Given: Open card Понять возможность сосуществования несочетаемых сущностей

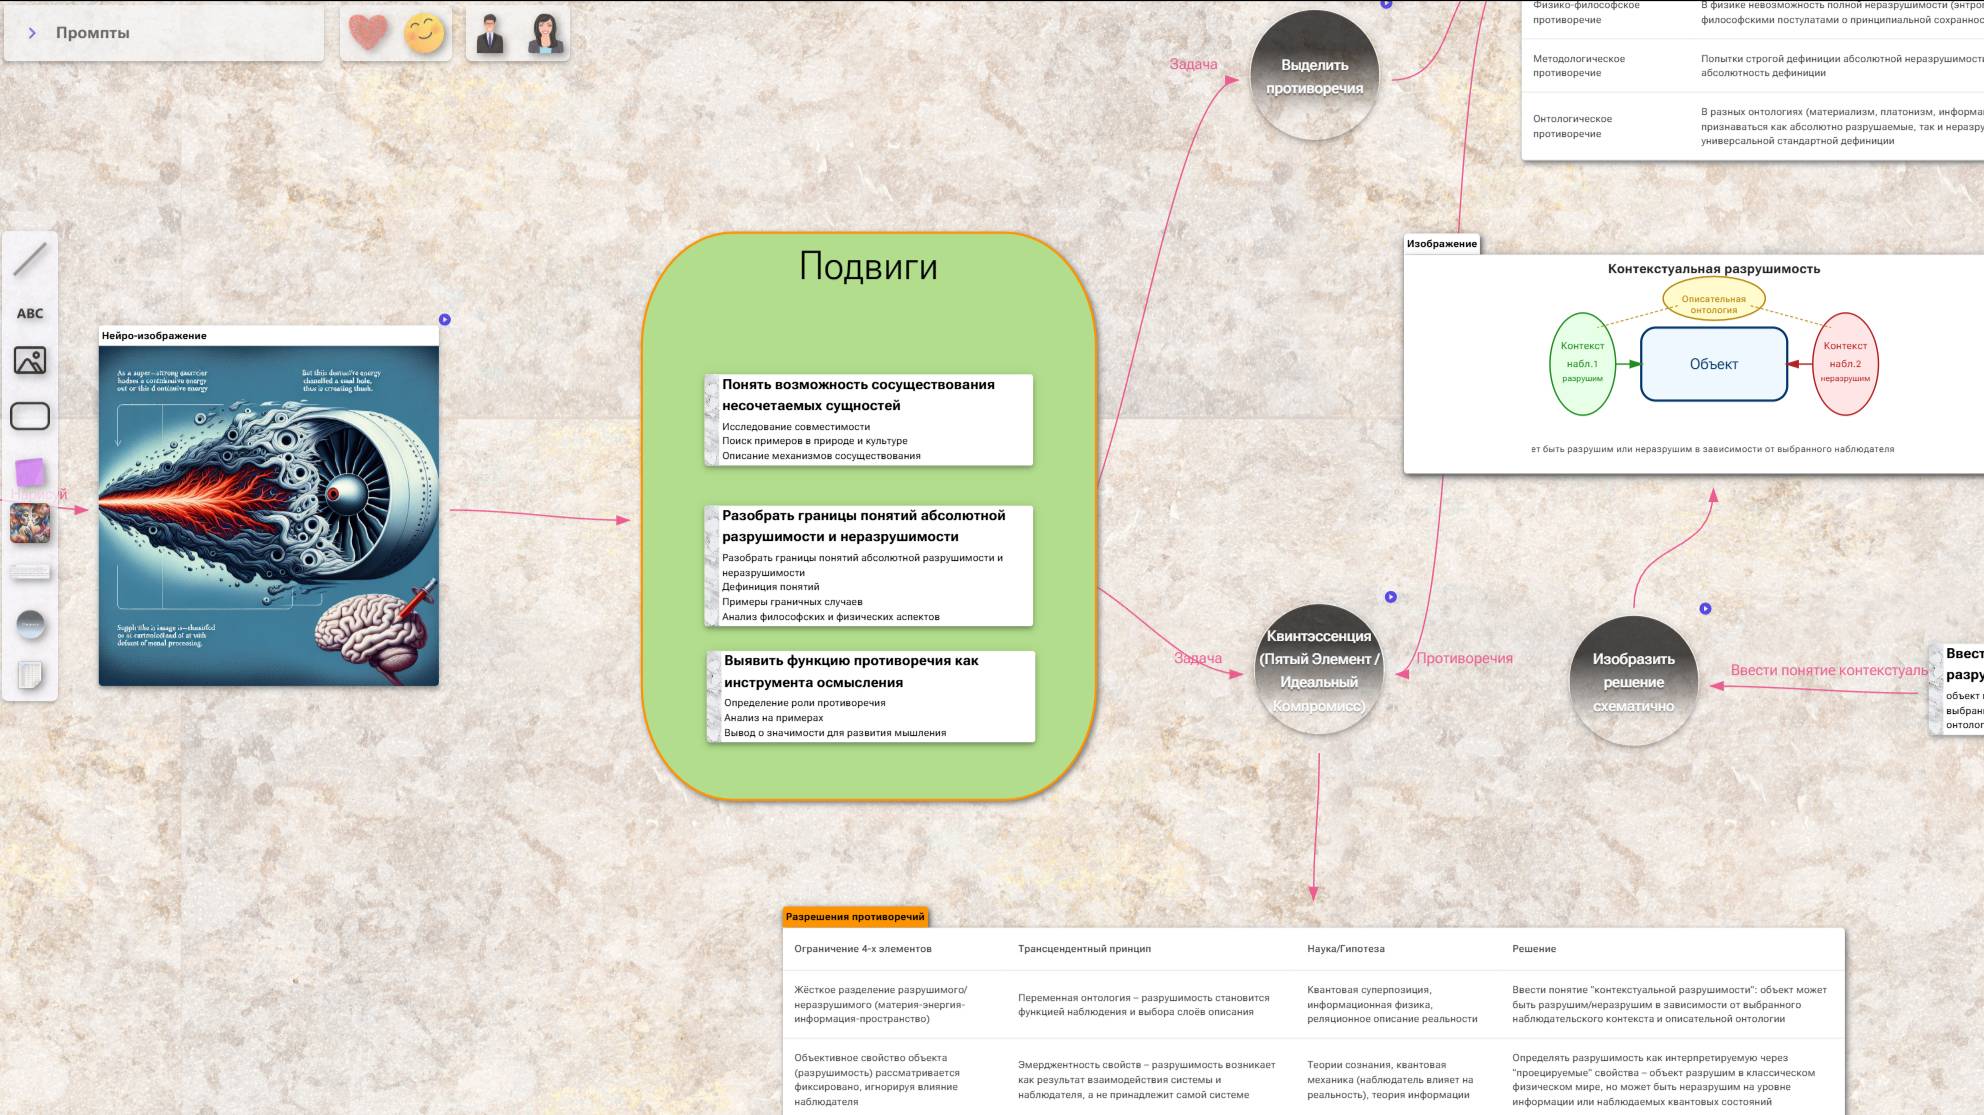Looking at the screenshot, I should (x=868, y=420).
